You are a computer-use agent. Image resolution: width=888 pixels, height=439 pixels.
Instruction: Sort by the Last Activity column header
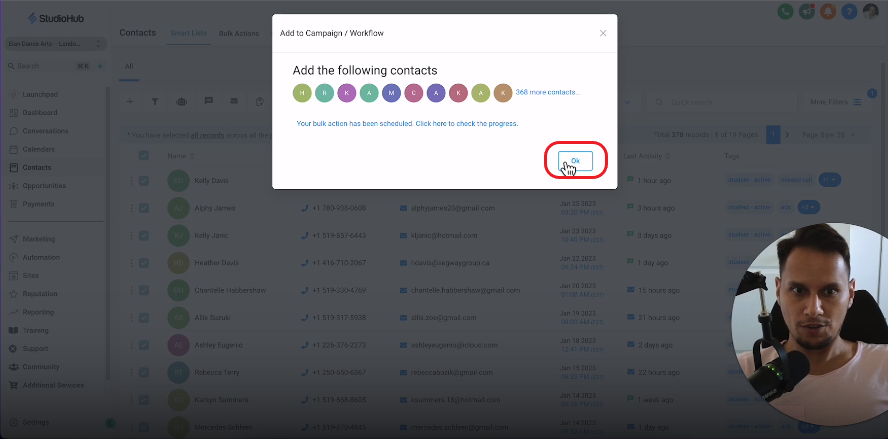[x=647, y=156]
